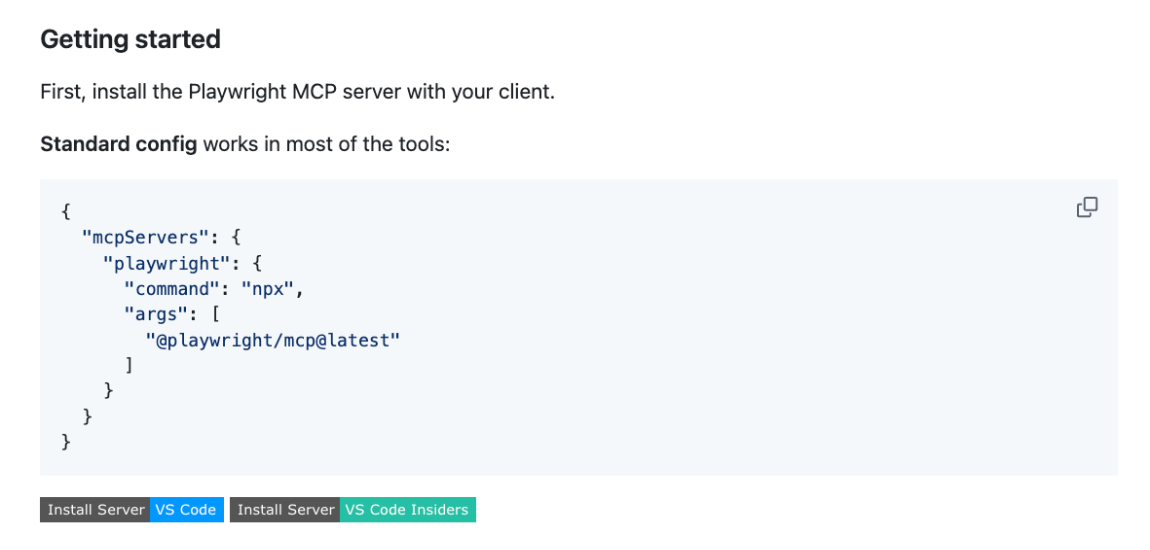Viewport: 1150px width, 550px height.
Task: Click the closing brace of the playwright object
Action: 108,390
